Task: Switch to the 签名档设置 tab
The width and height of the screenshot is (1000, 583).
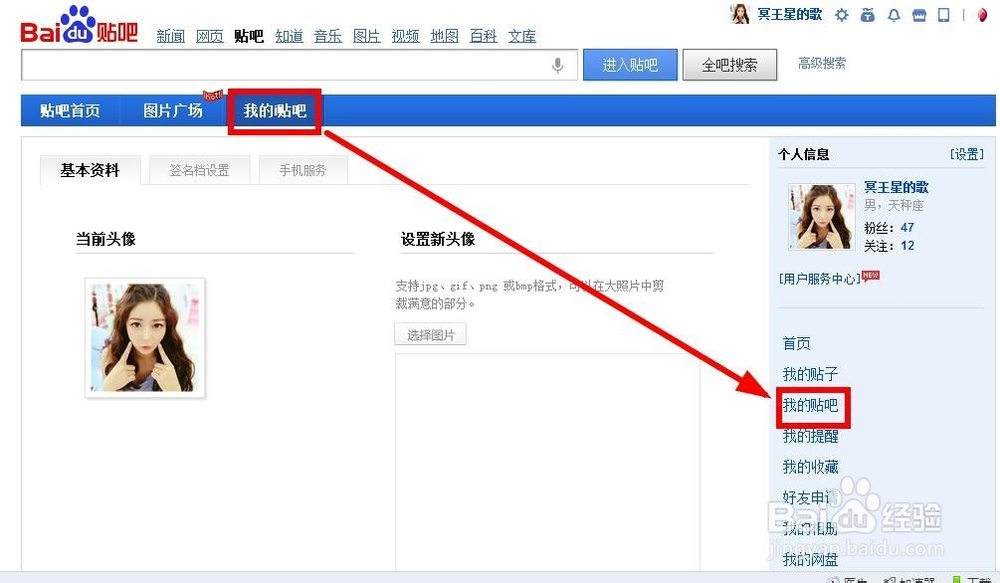Action: [200, 170]
